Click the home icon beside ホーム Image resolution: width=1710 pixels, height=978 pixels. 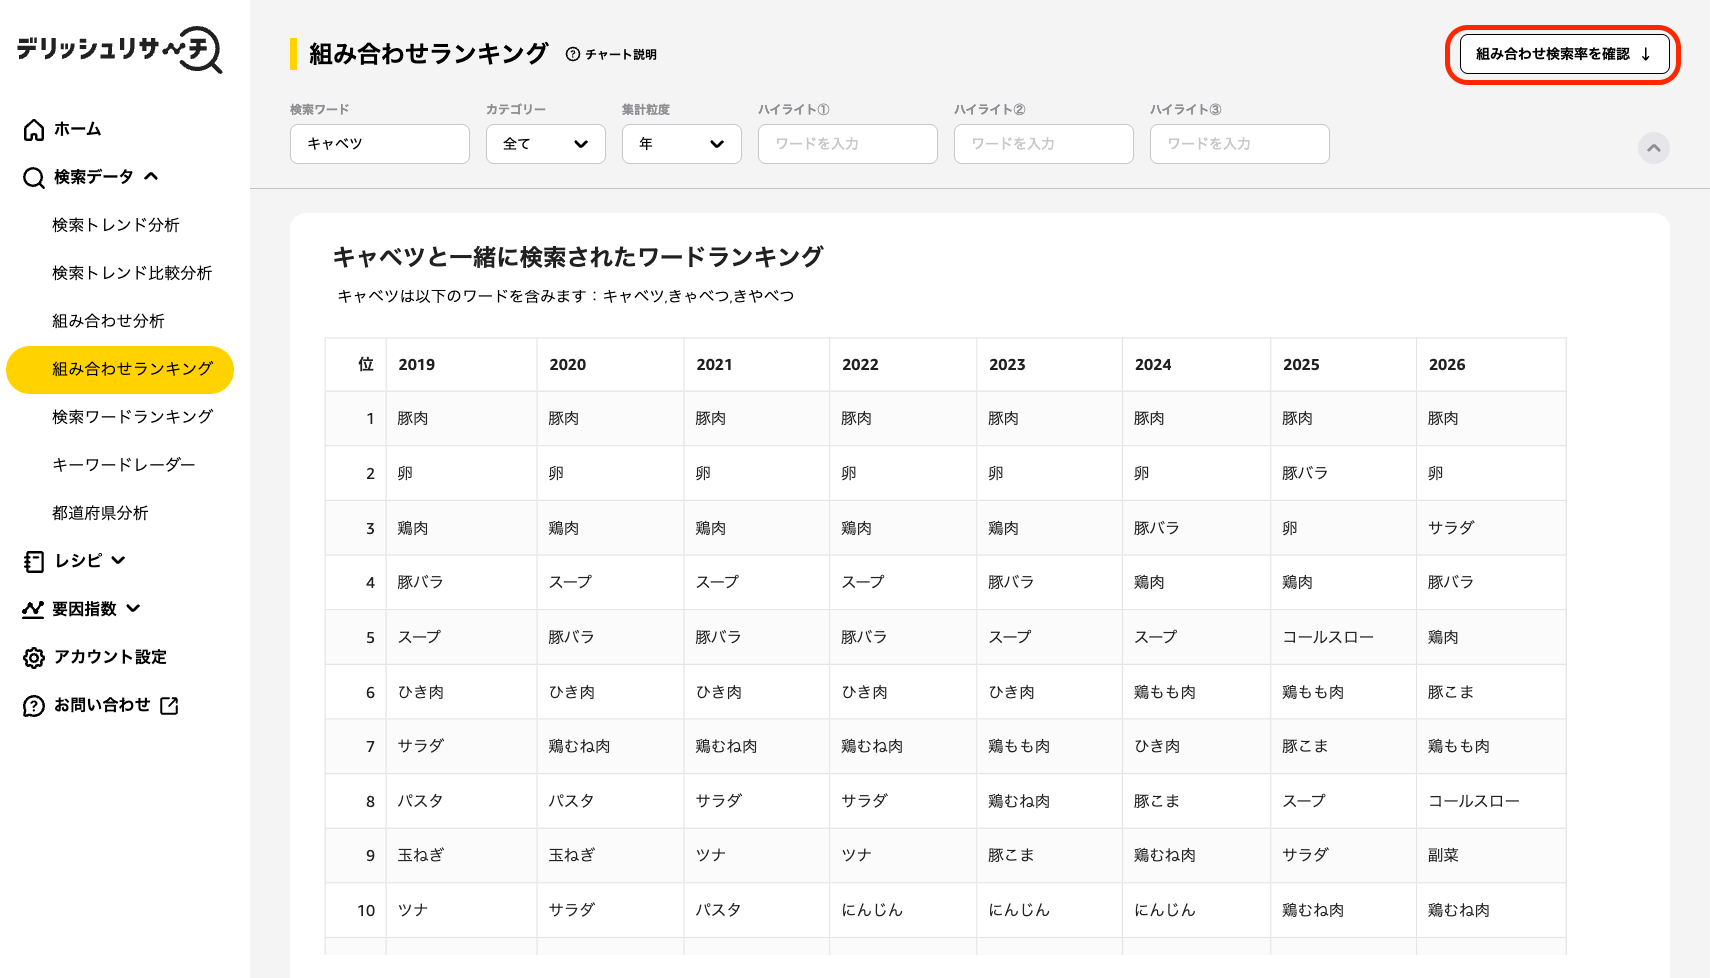click(34, 129)
